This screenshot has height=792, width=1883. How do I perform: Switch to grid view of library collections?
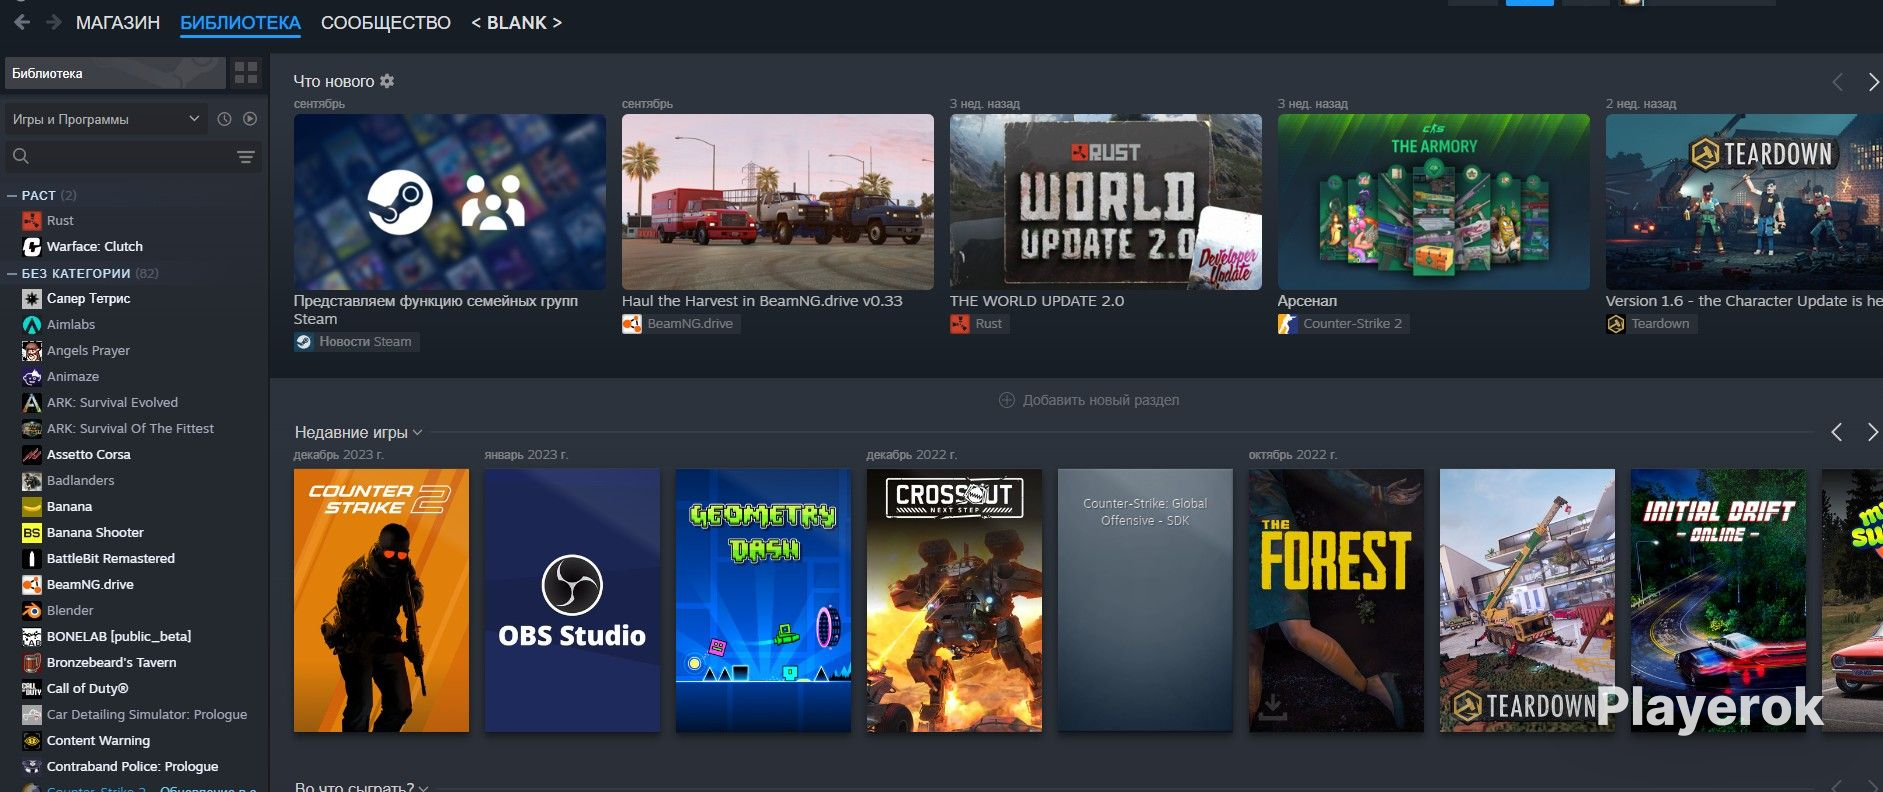pos(246,73)
